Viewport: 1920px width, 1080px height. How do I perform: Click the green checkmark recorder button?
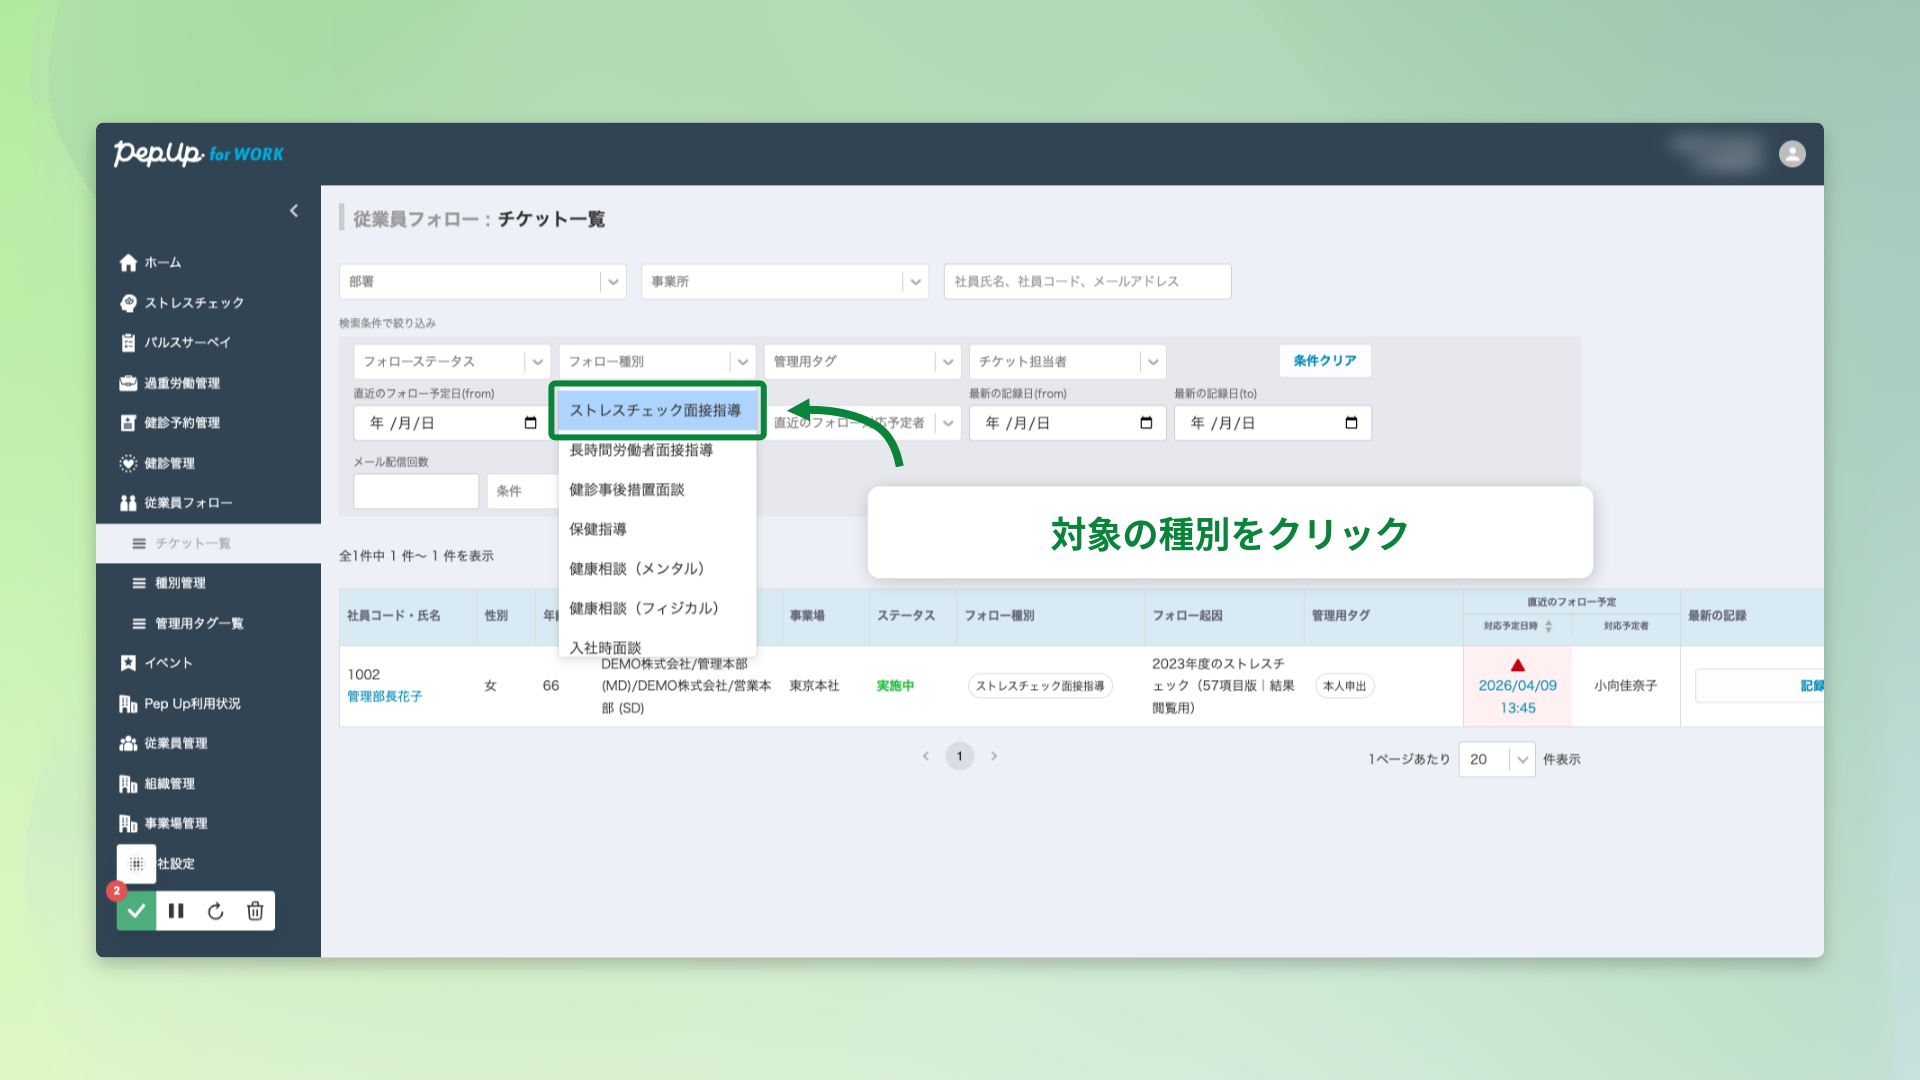click(x=137, y=911)
